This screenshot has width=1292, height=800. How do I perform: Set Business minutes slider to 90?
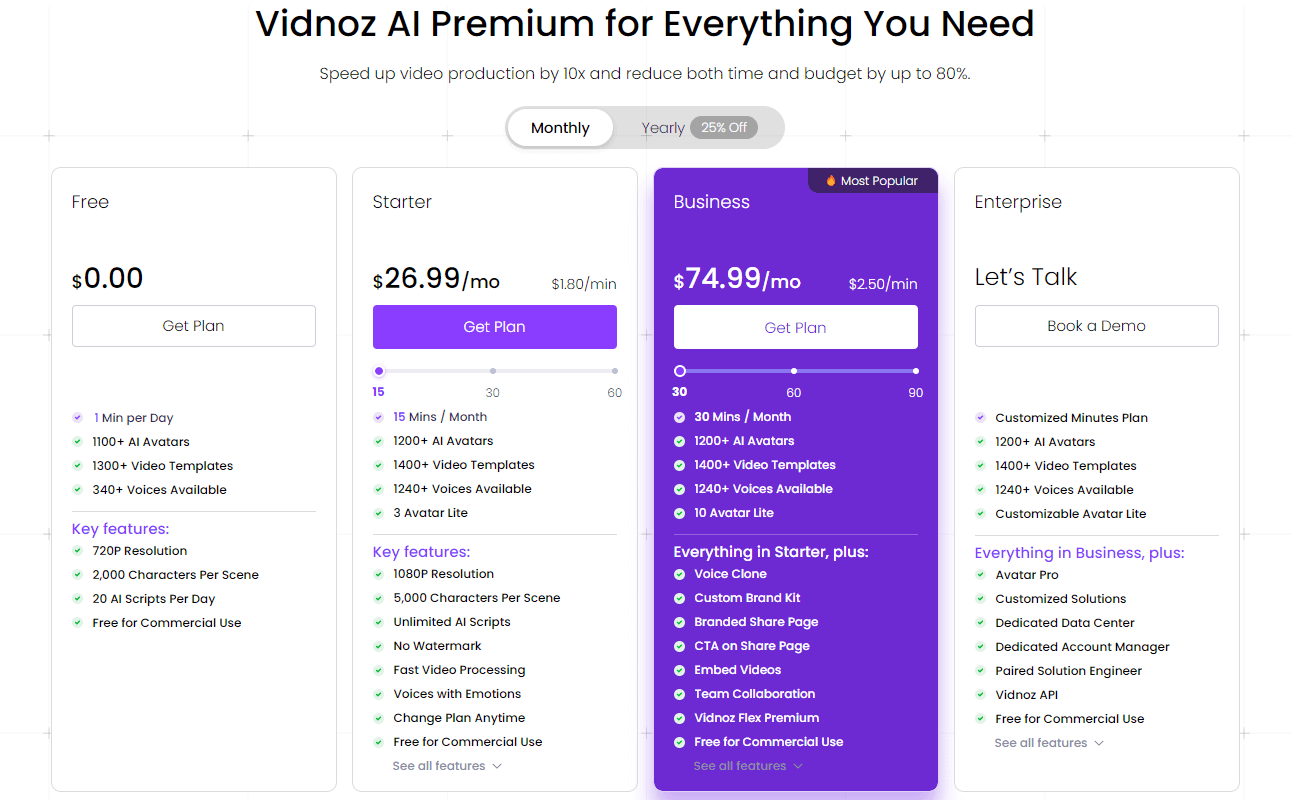coord(916,371)
